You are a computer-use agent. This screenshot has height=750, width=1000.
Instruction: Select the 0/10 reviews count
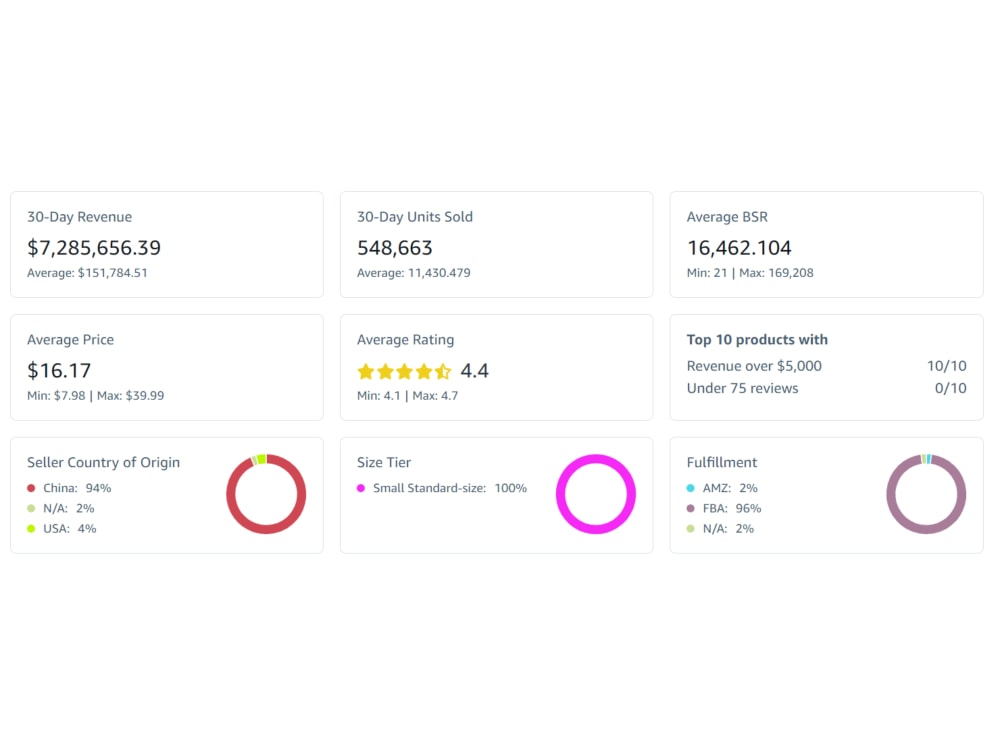pos(950,388)
